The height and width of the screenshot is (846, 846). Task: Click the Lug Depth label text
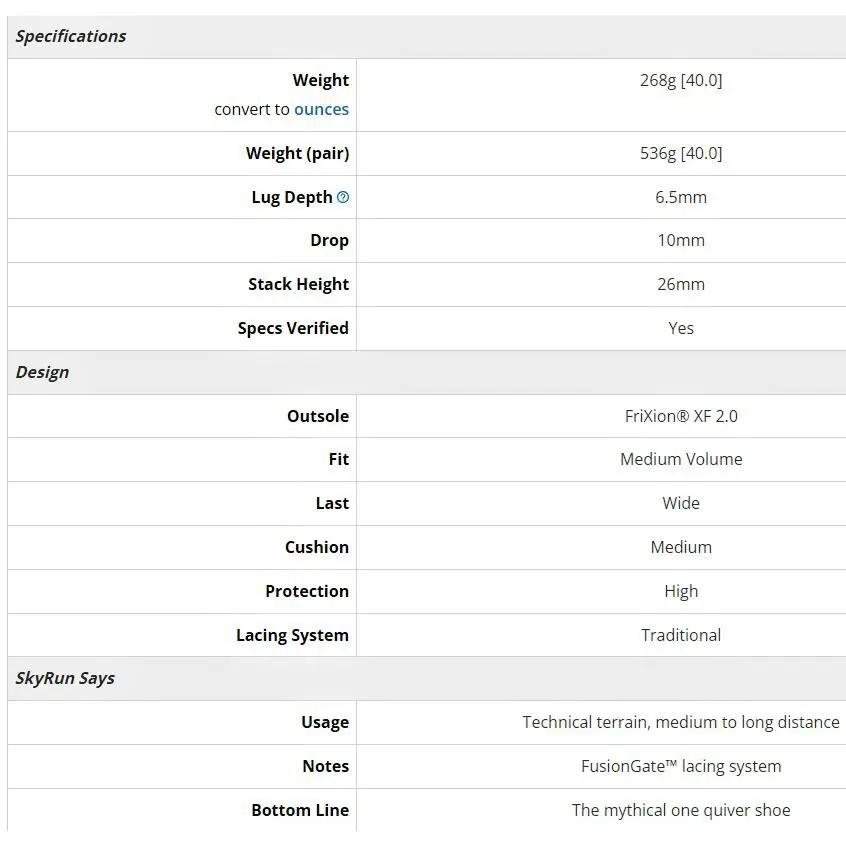292,197
